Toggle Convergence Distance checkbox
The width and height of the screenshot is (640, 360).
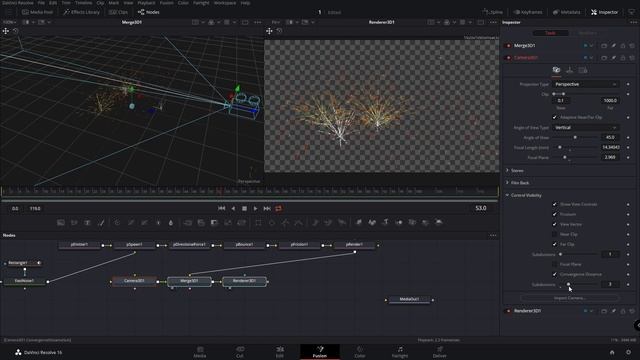pyautogui.click(x=554, y=274)
